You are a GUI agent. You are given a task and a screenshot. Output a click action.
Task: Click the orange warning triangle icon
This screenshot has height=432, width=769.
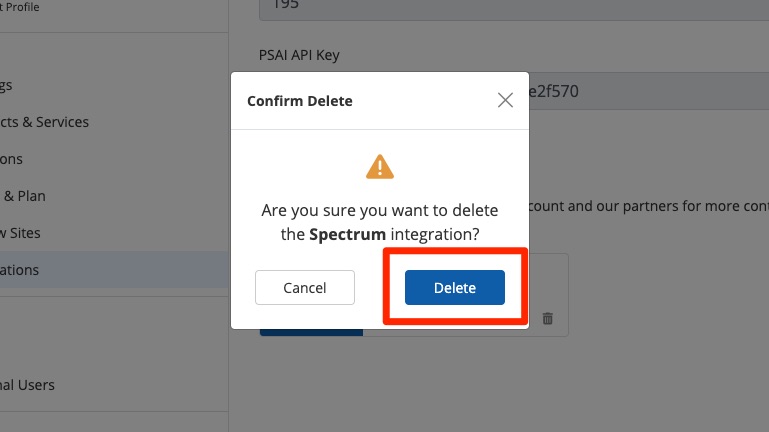(379, 166)
